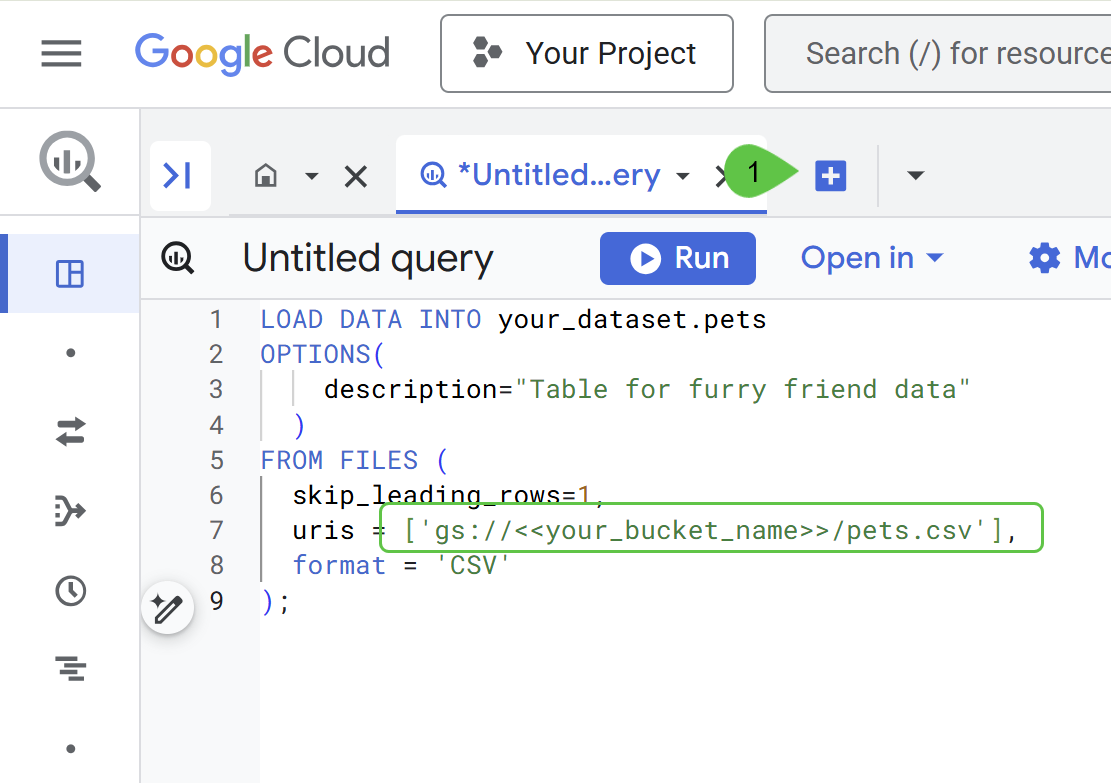Click the OPTIONS( keyword on line 2
The width and height of the screenshot is (1111, 783).
(x=322, y=354)
